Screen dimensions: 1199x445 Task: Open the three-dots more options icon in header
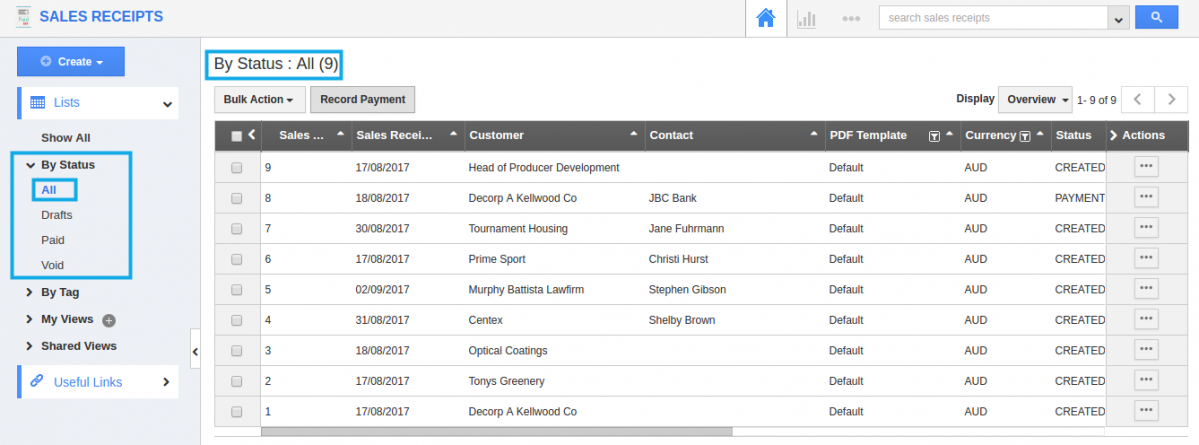(851, 18)
